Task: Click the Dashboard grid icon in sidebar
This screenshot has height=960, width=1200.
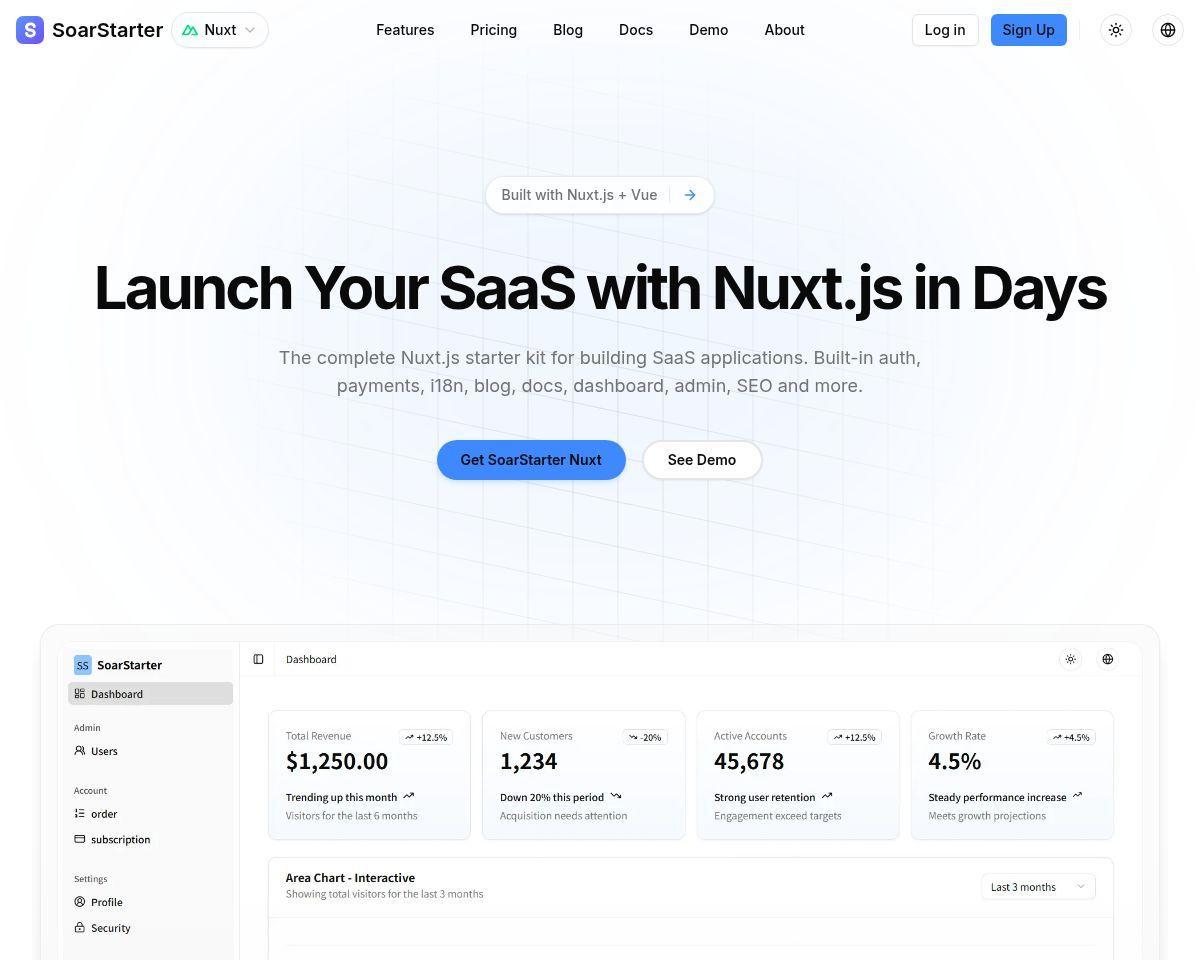Action: coord(80,694)
